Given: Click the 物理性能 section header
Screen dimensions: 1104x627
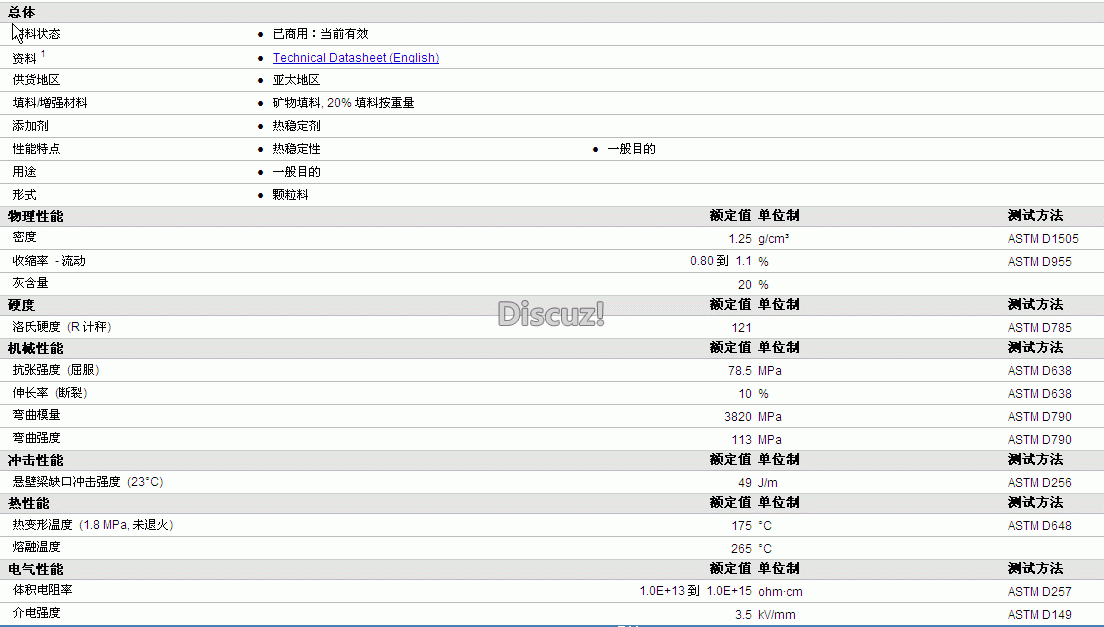Looking at the screenshot, I should pyautogui.click(x=36, y=217).
